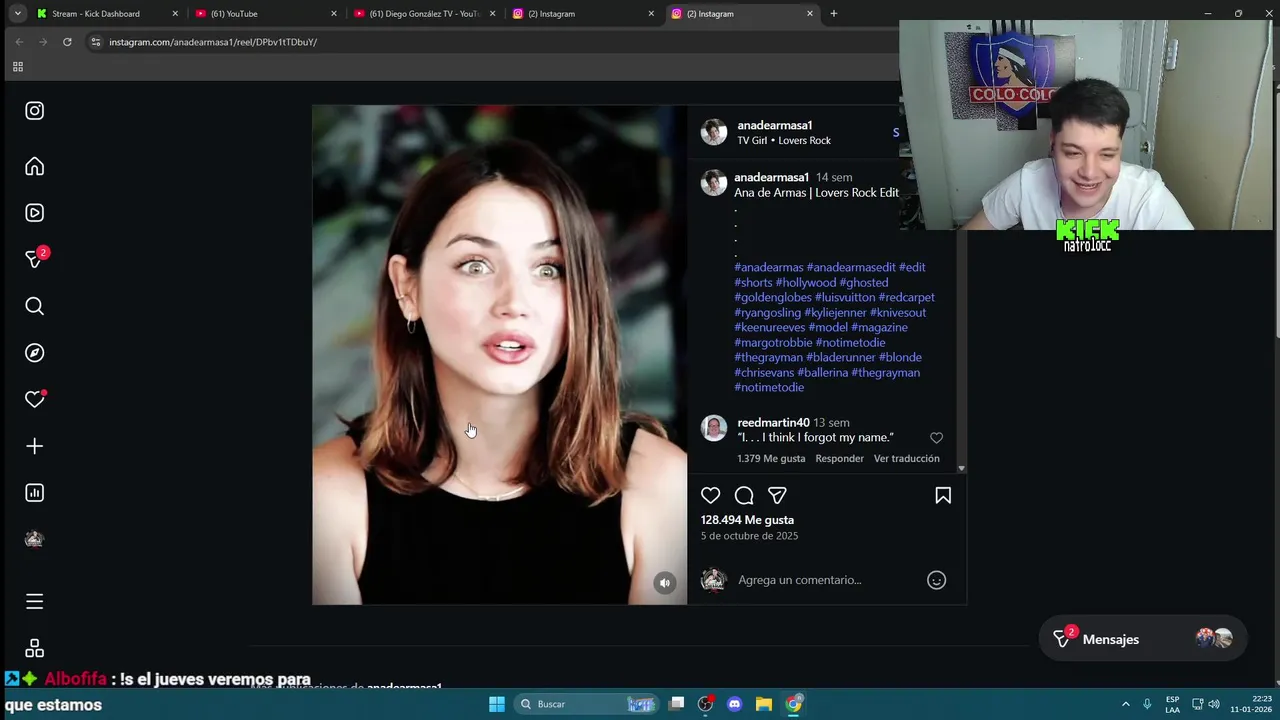Switch to Stream - Kick Dashboard tab
The width and height of the screenshot is (1280, 720).
tap(106, 14)
